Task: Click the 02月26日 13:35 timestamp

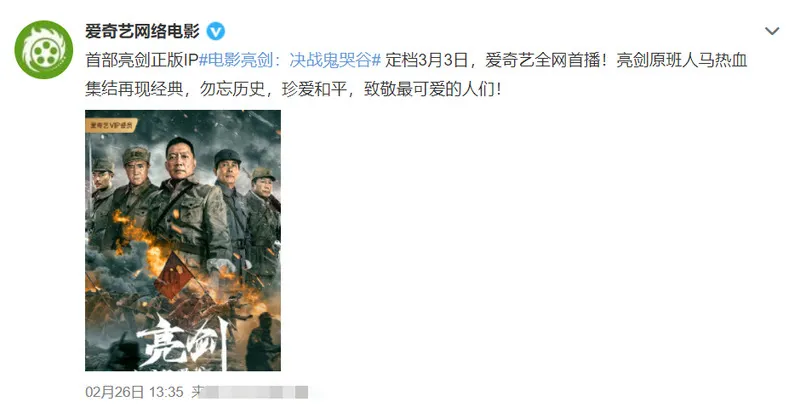Action: (134, 392)
